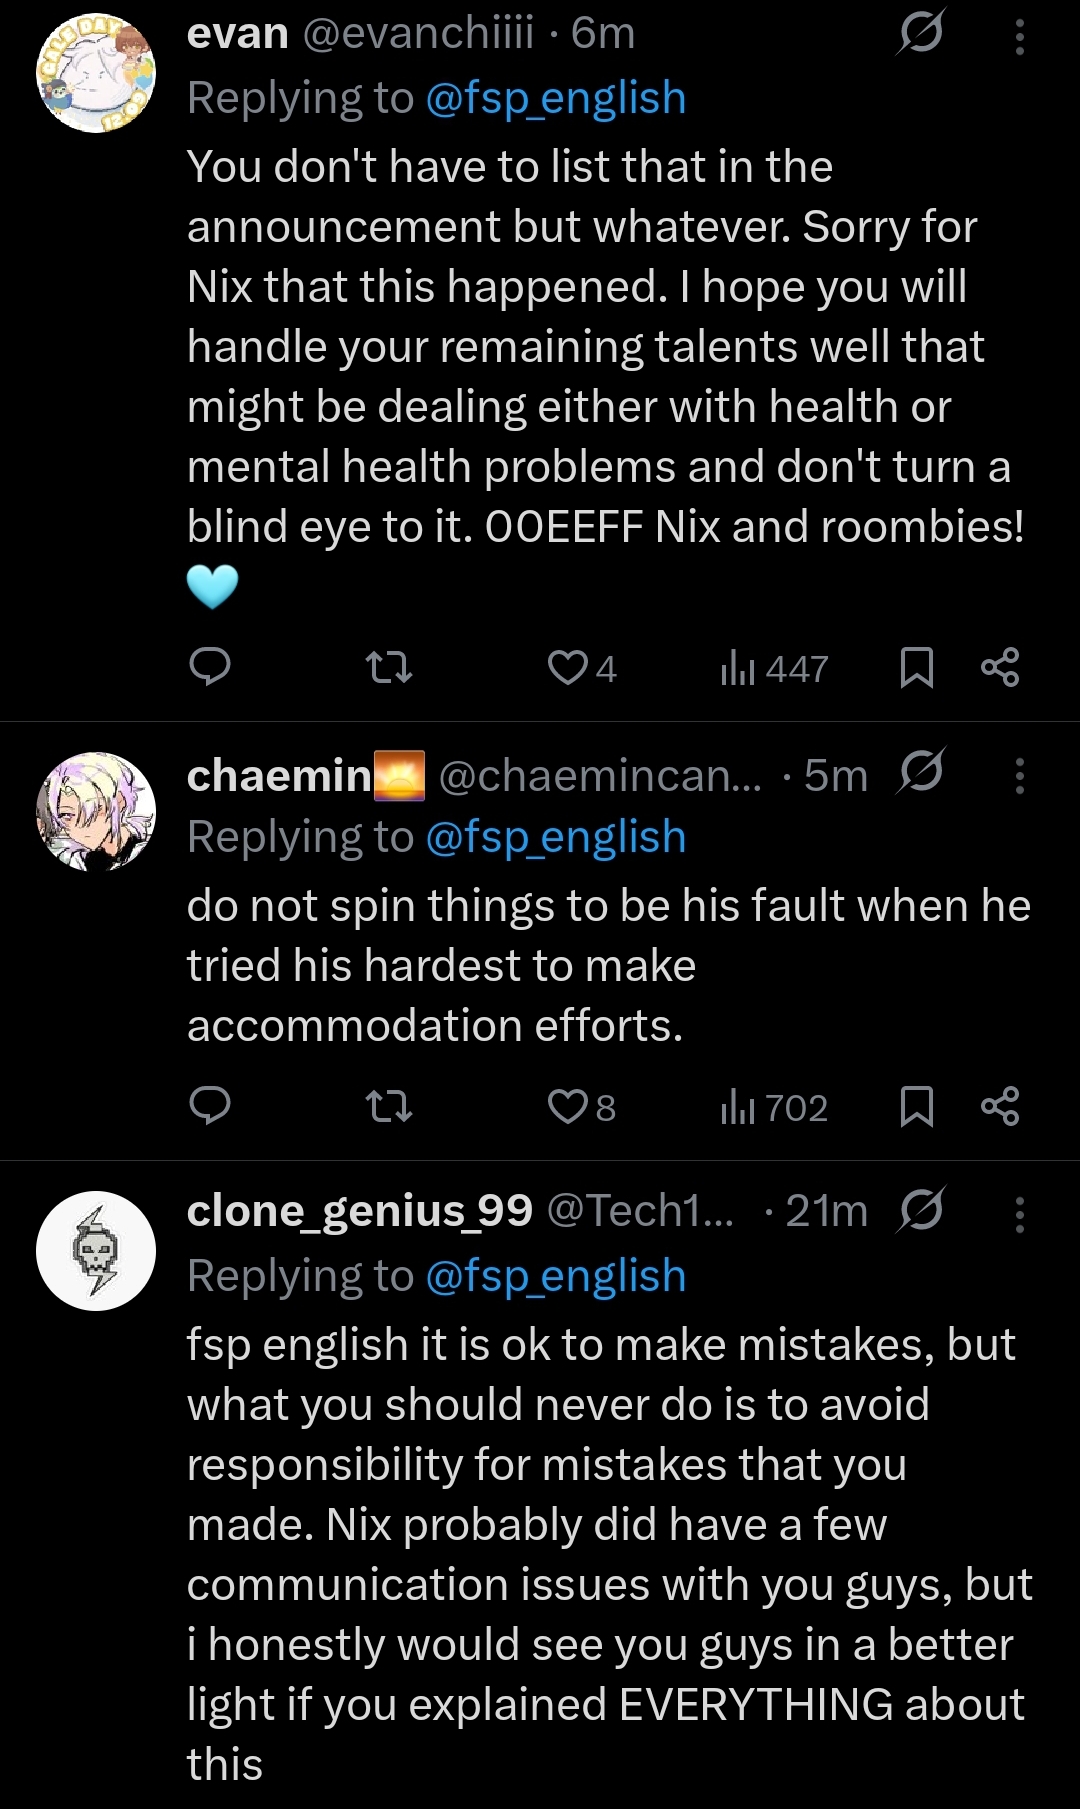The image size is (1080, 1809).
Task: Click Grok icon on evan's tweet
Action: coord(920,35)
